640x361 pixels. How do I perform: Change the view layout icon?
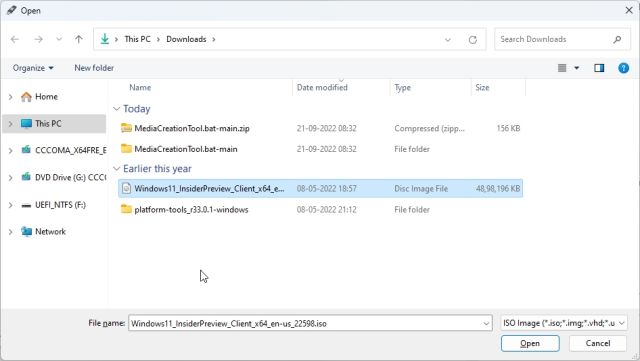click(562, 68)
